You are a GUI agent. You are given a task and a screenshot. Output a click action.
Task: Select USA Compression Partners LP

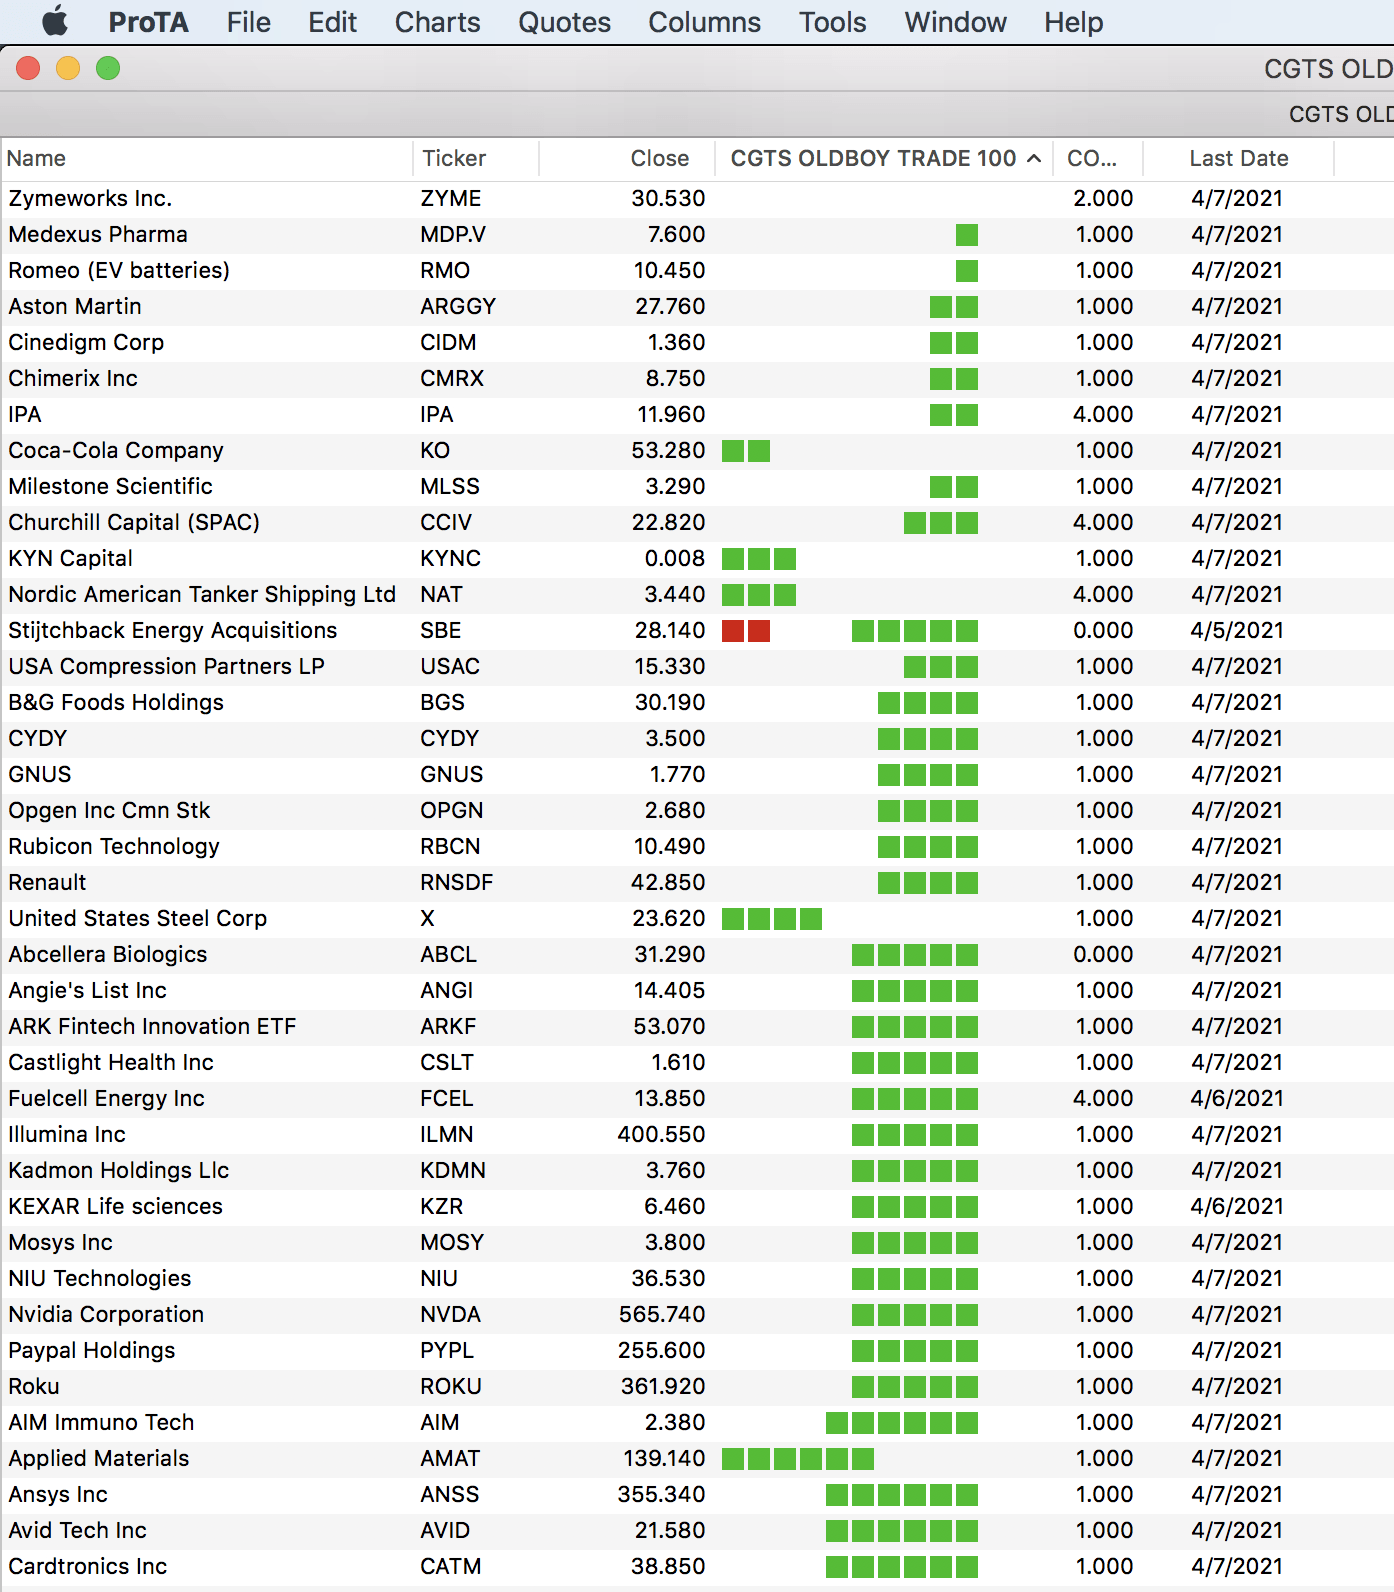pyautogui.click(x=697, y=666)
